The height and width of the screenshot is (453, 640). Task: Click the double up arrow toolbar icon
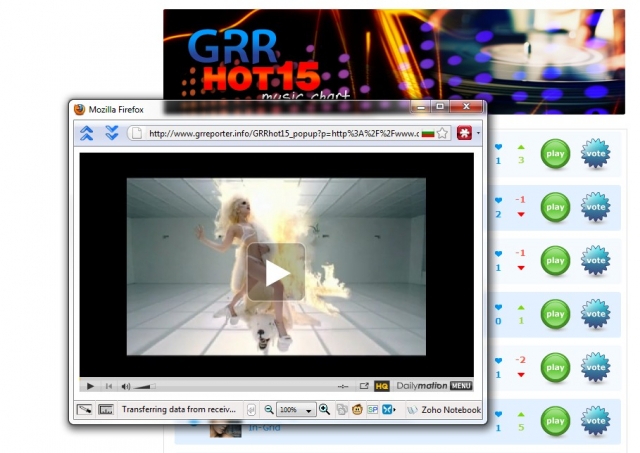click(87, 133)
